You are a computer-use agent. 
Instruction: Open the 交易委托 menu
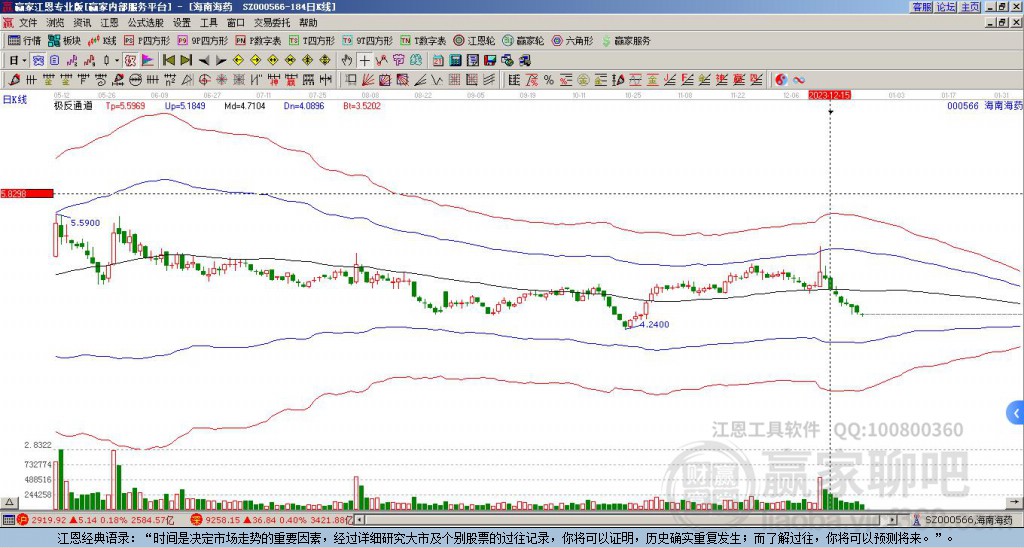(x=272, y=23)
